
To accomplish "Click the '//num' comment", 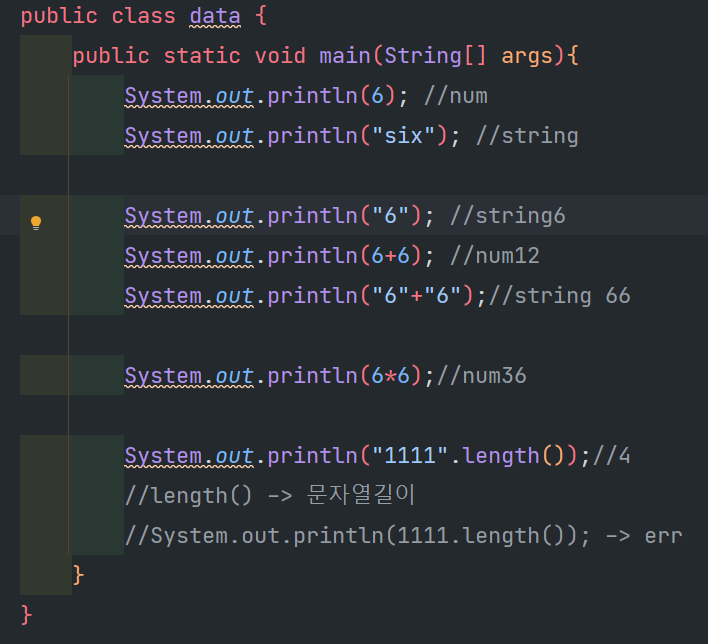I will 456,96.
